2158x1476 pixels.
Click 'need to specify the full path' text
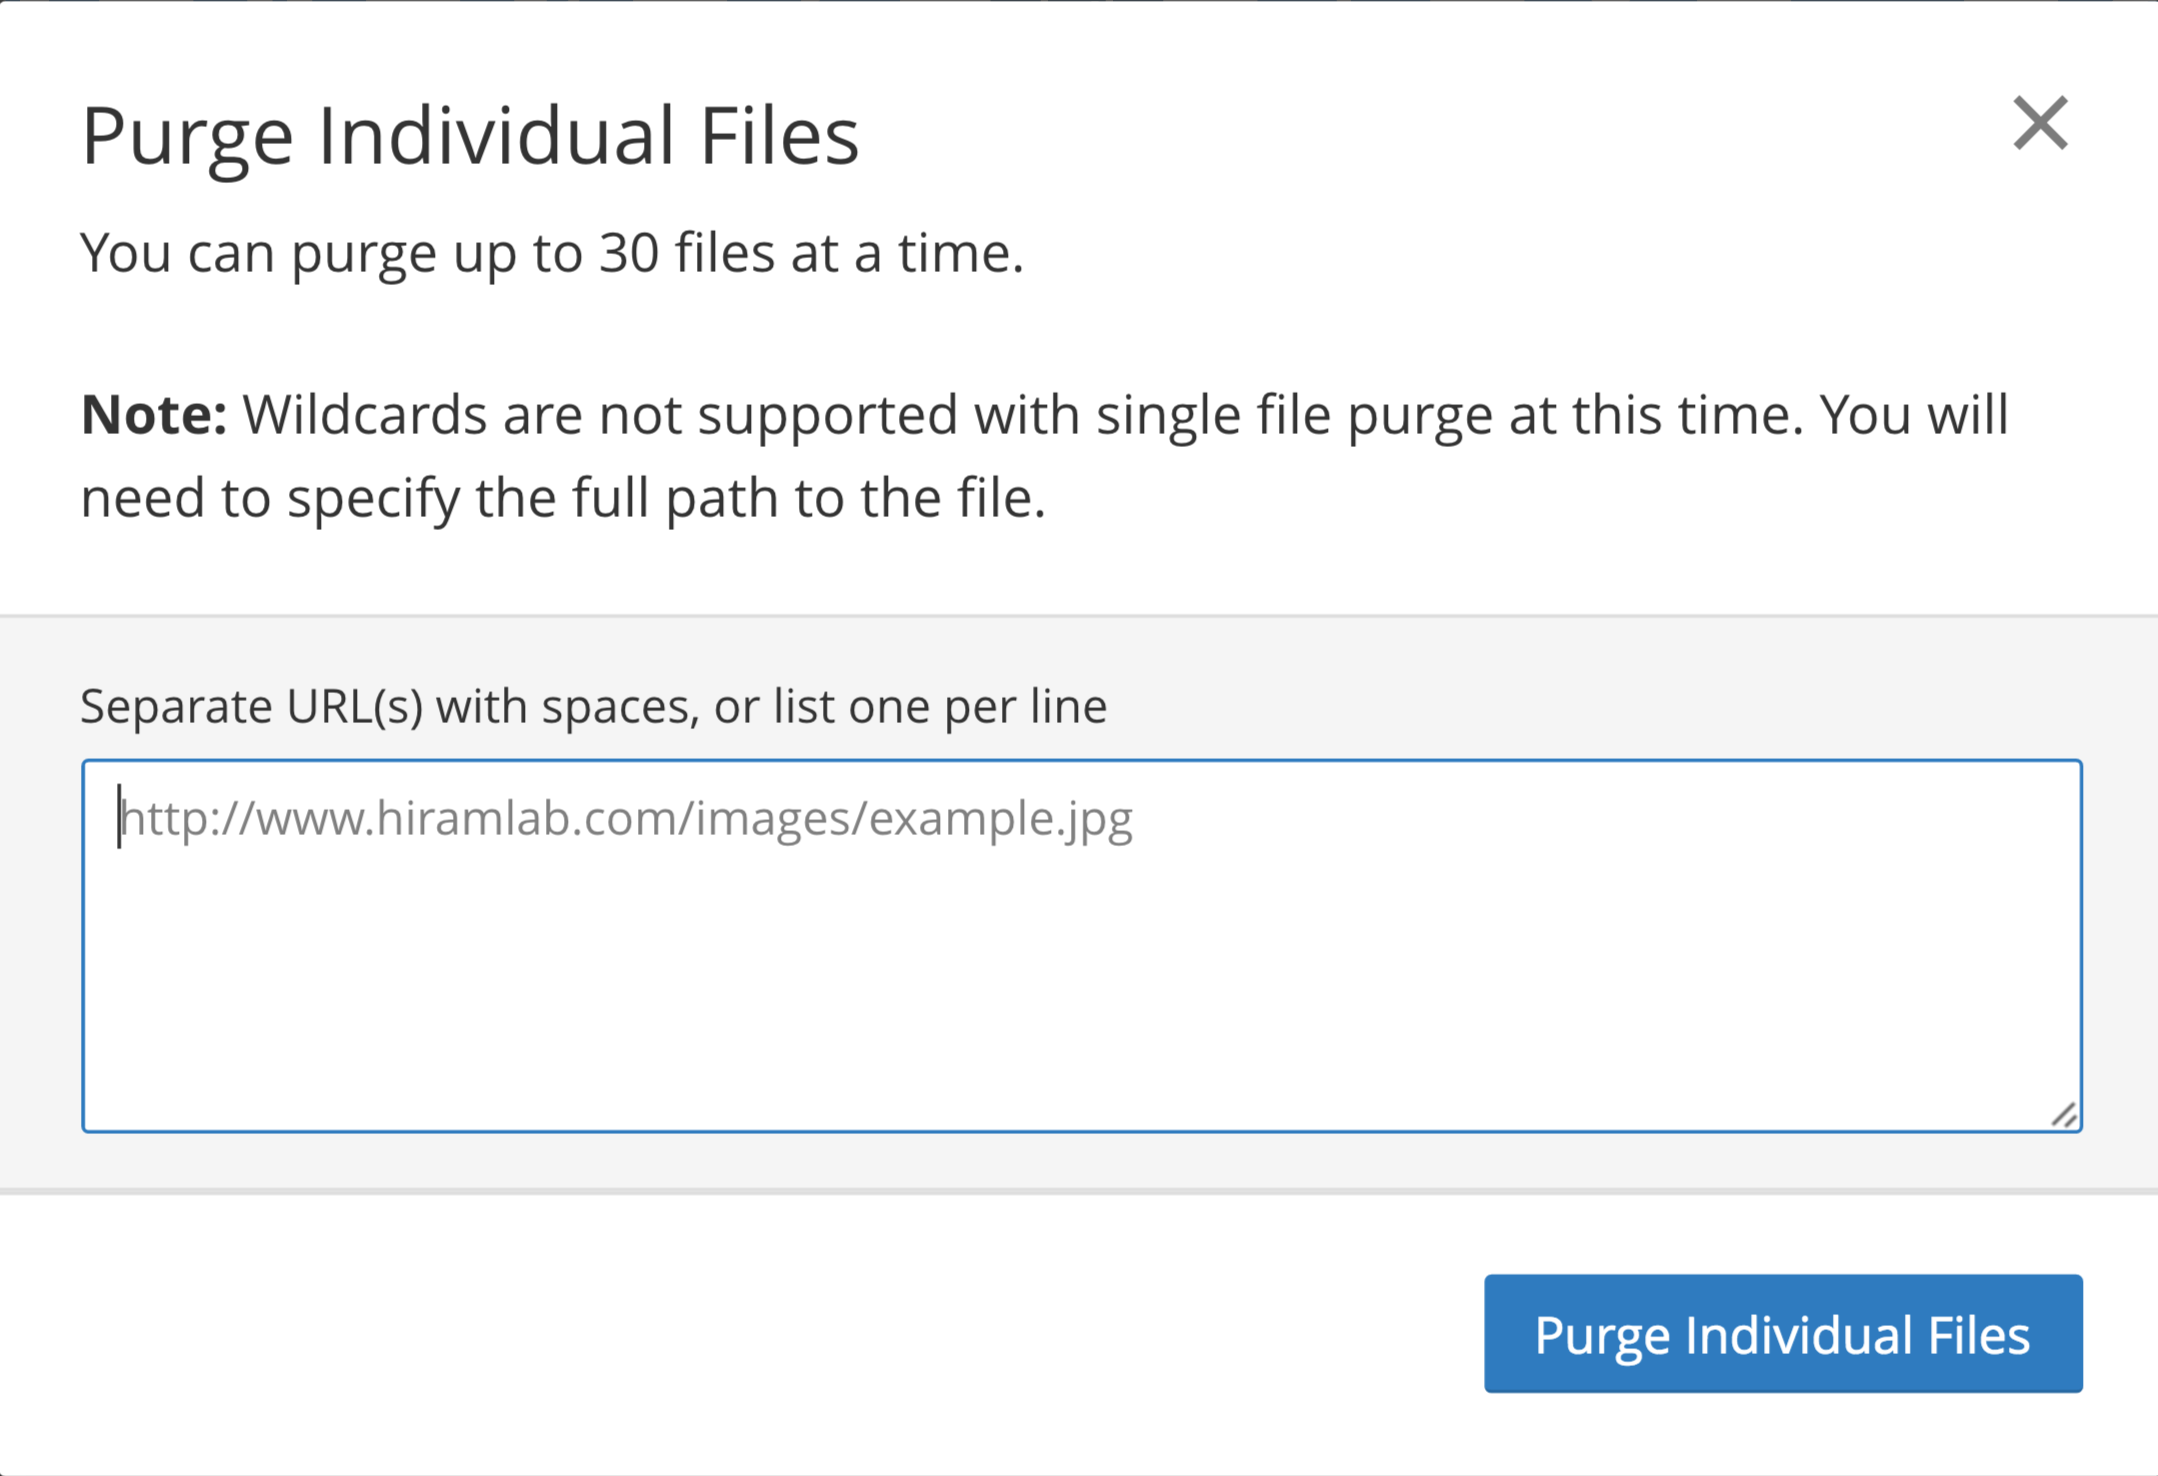tap(563, 497)
